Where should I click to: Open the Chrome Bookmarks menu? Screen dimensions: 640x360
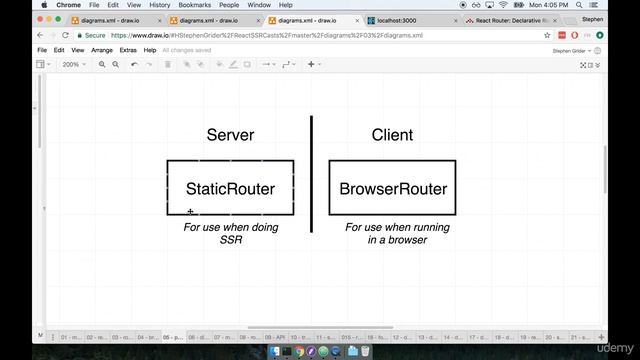(195, 5)
